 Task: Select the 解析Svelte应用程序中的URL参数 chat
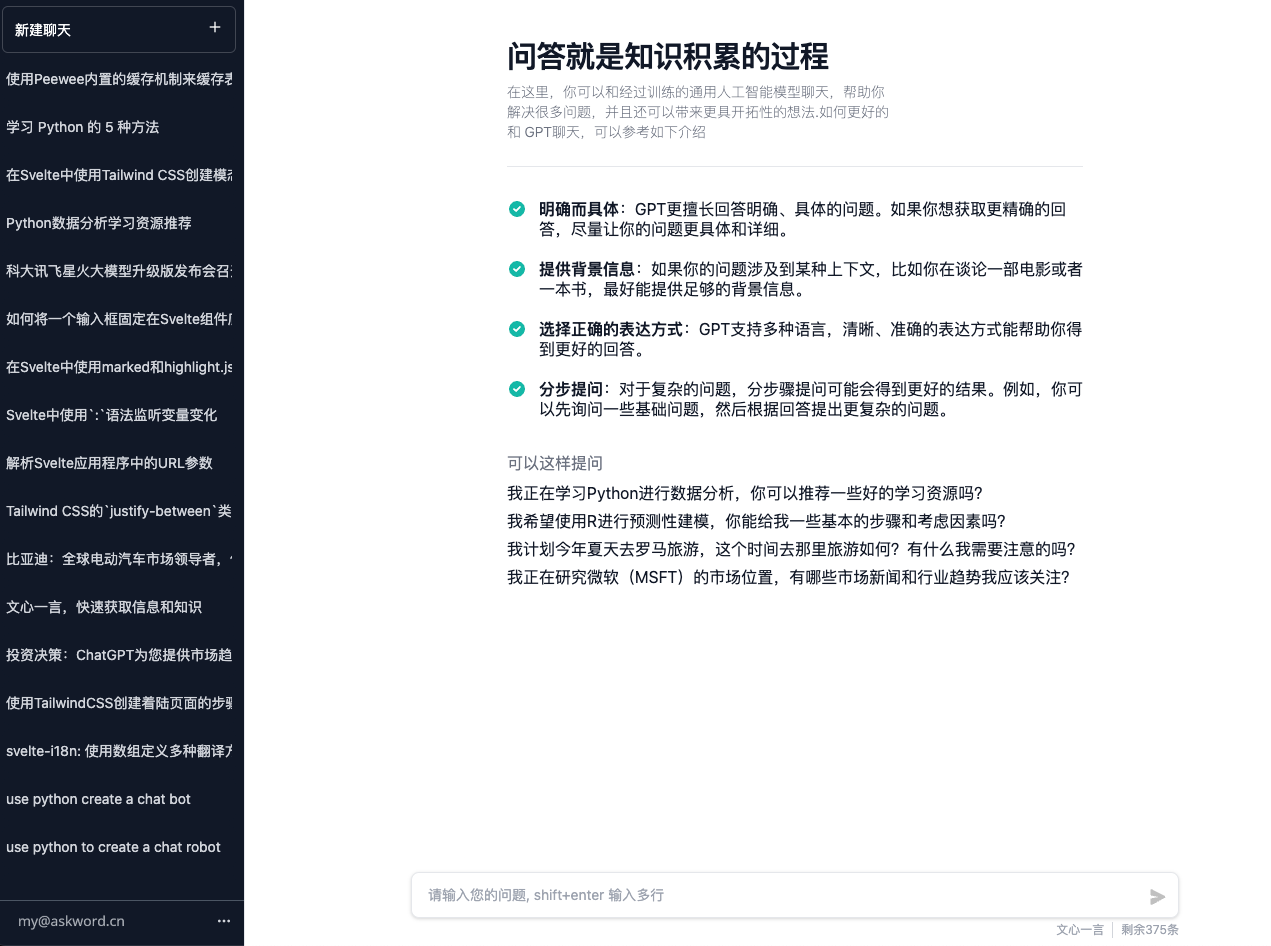click(109, 463)
